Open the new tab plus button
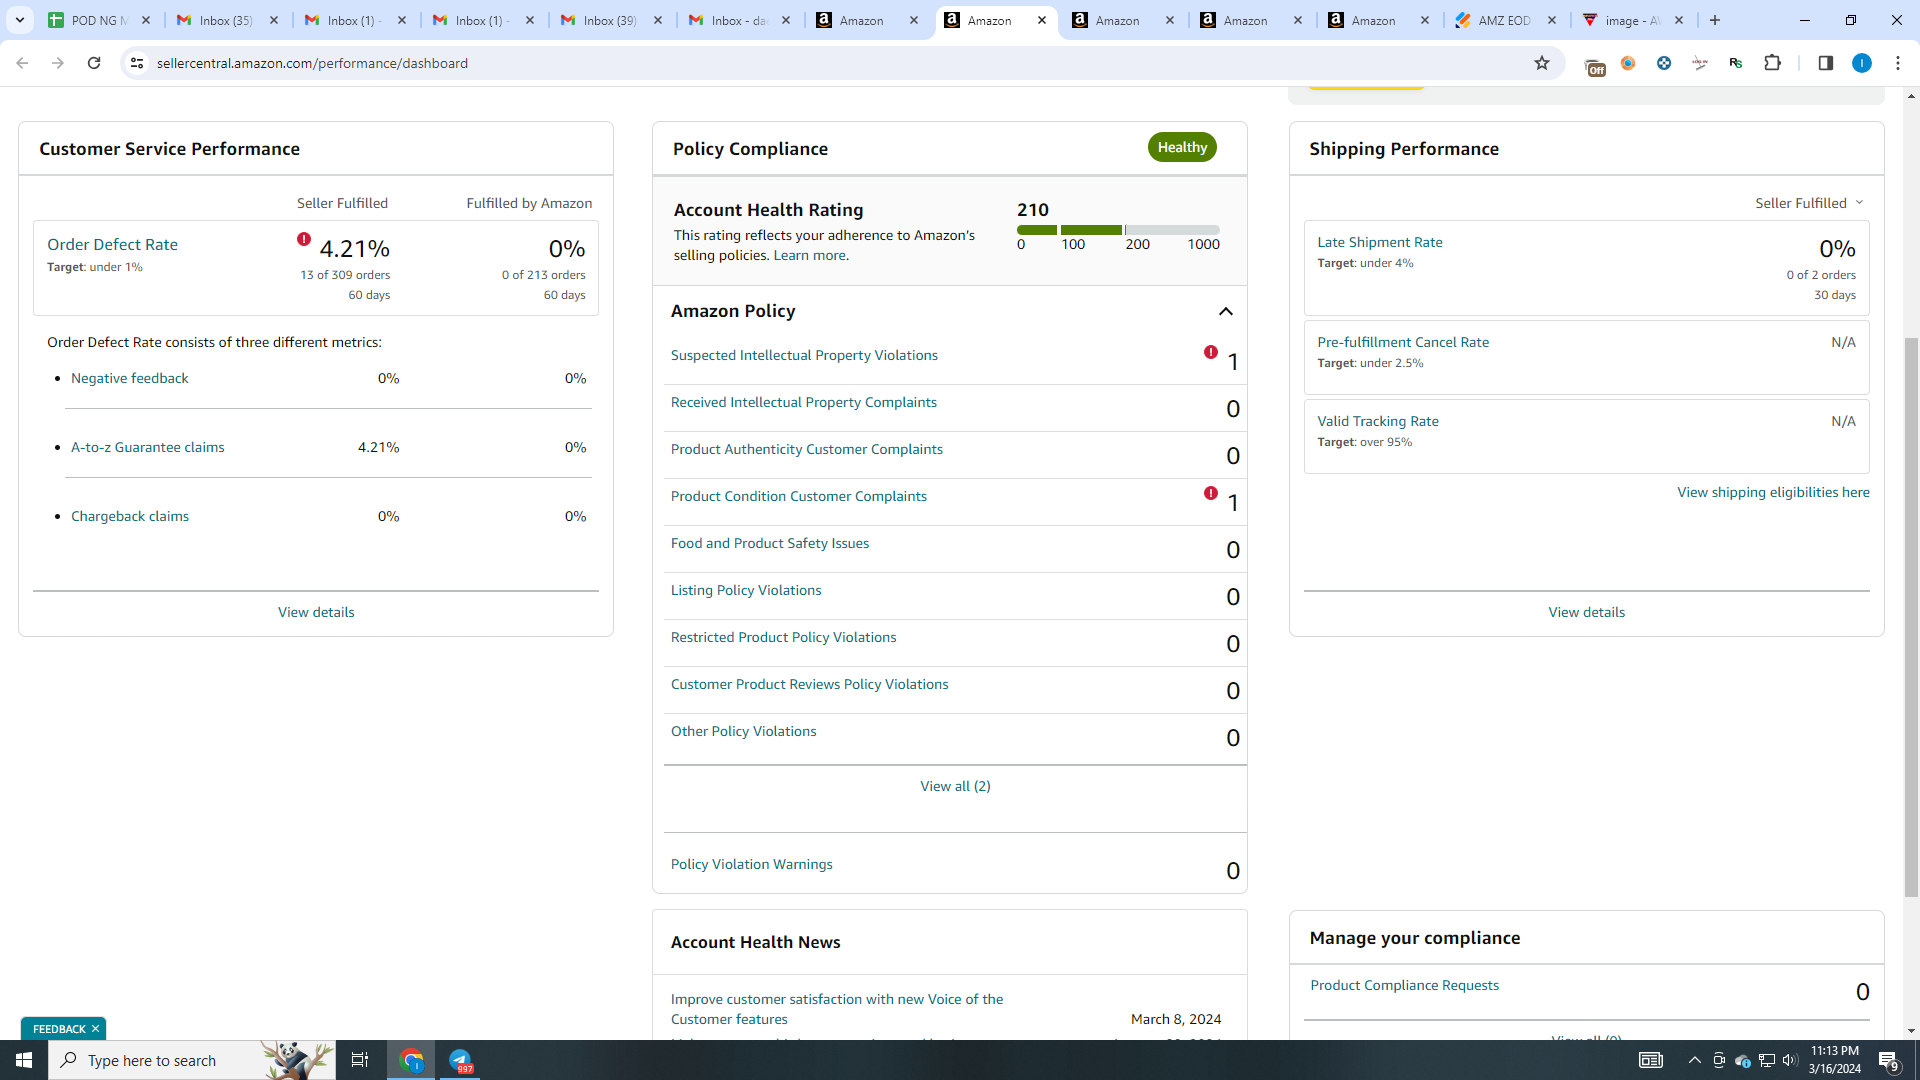The height and width of the screenshot is (1080, 1920). (x=1715, y=20)
